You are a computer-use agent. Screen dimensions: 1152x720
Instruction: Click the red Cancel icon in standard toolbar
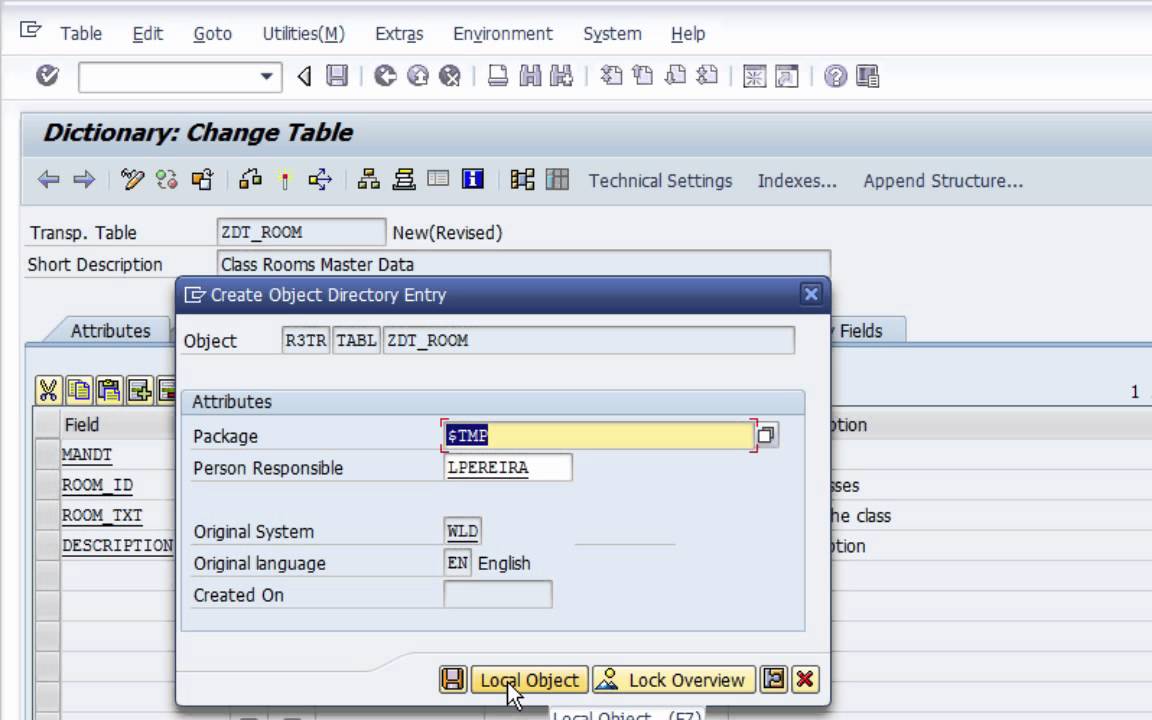(450, 76)
